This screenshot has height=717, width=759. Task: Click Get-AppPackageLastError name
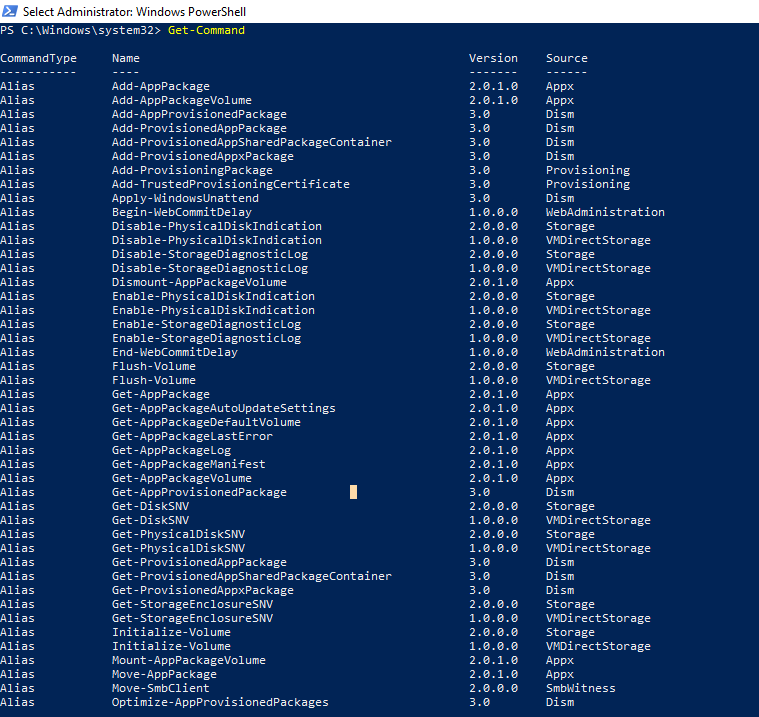192,436
